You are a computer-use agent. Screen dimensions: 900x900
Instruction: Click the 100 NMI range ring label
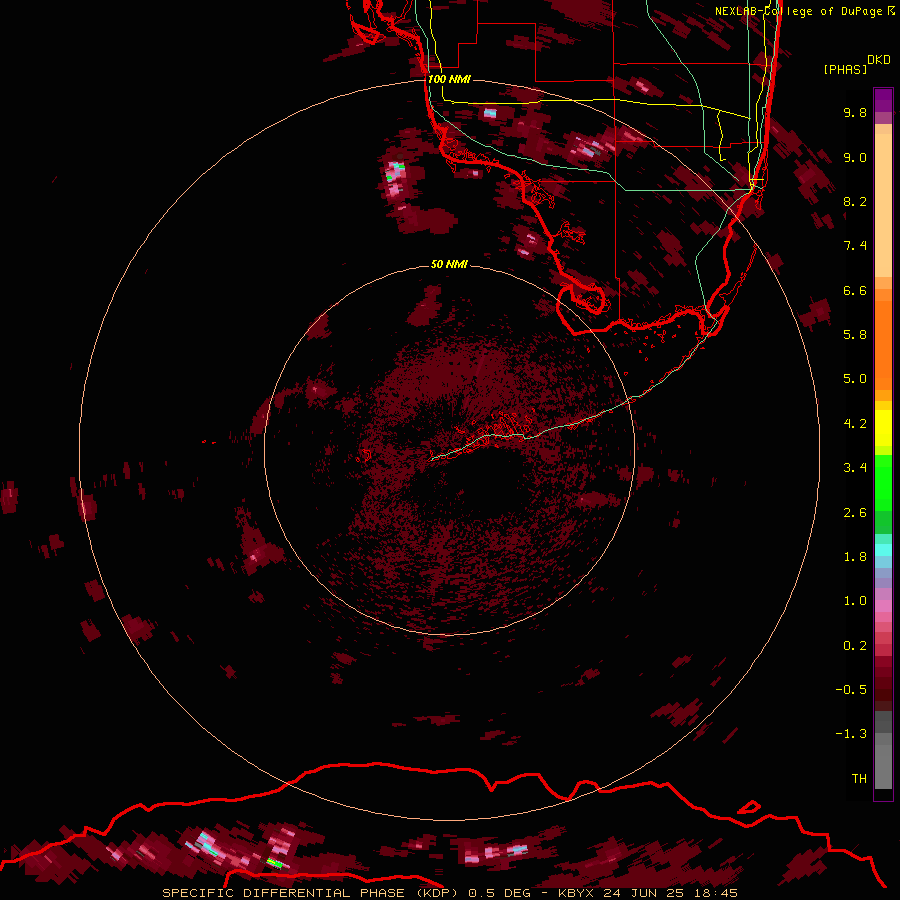click(449, 79)
